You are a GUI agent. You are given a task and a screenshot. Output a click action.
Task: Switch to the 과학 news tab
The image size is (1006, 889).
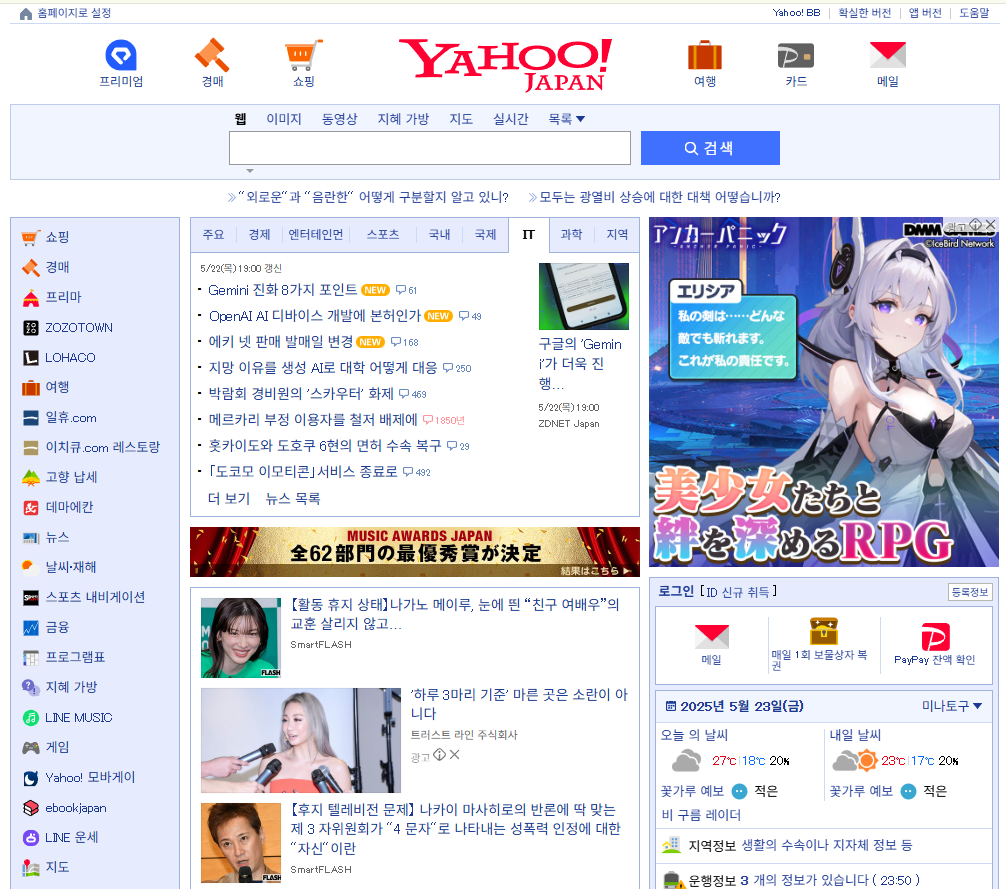(572, 235)
